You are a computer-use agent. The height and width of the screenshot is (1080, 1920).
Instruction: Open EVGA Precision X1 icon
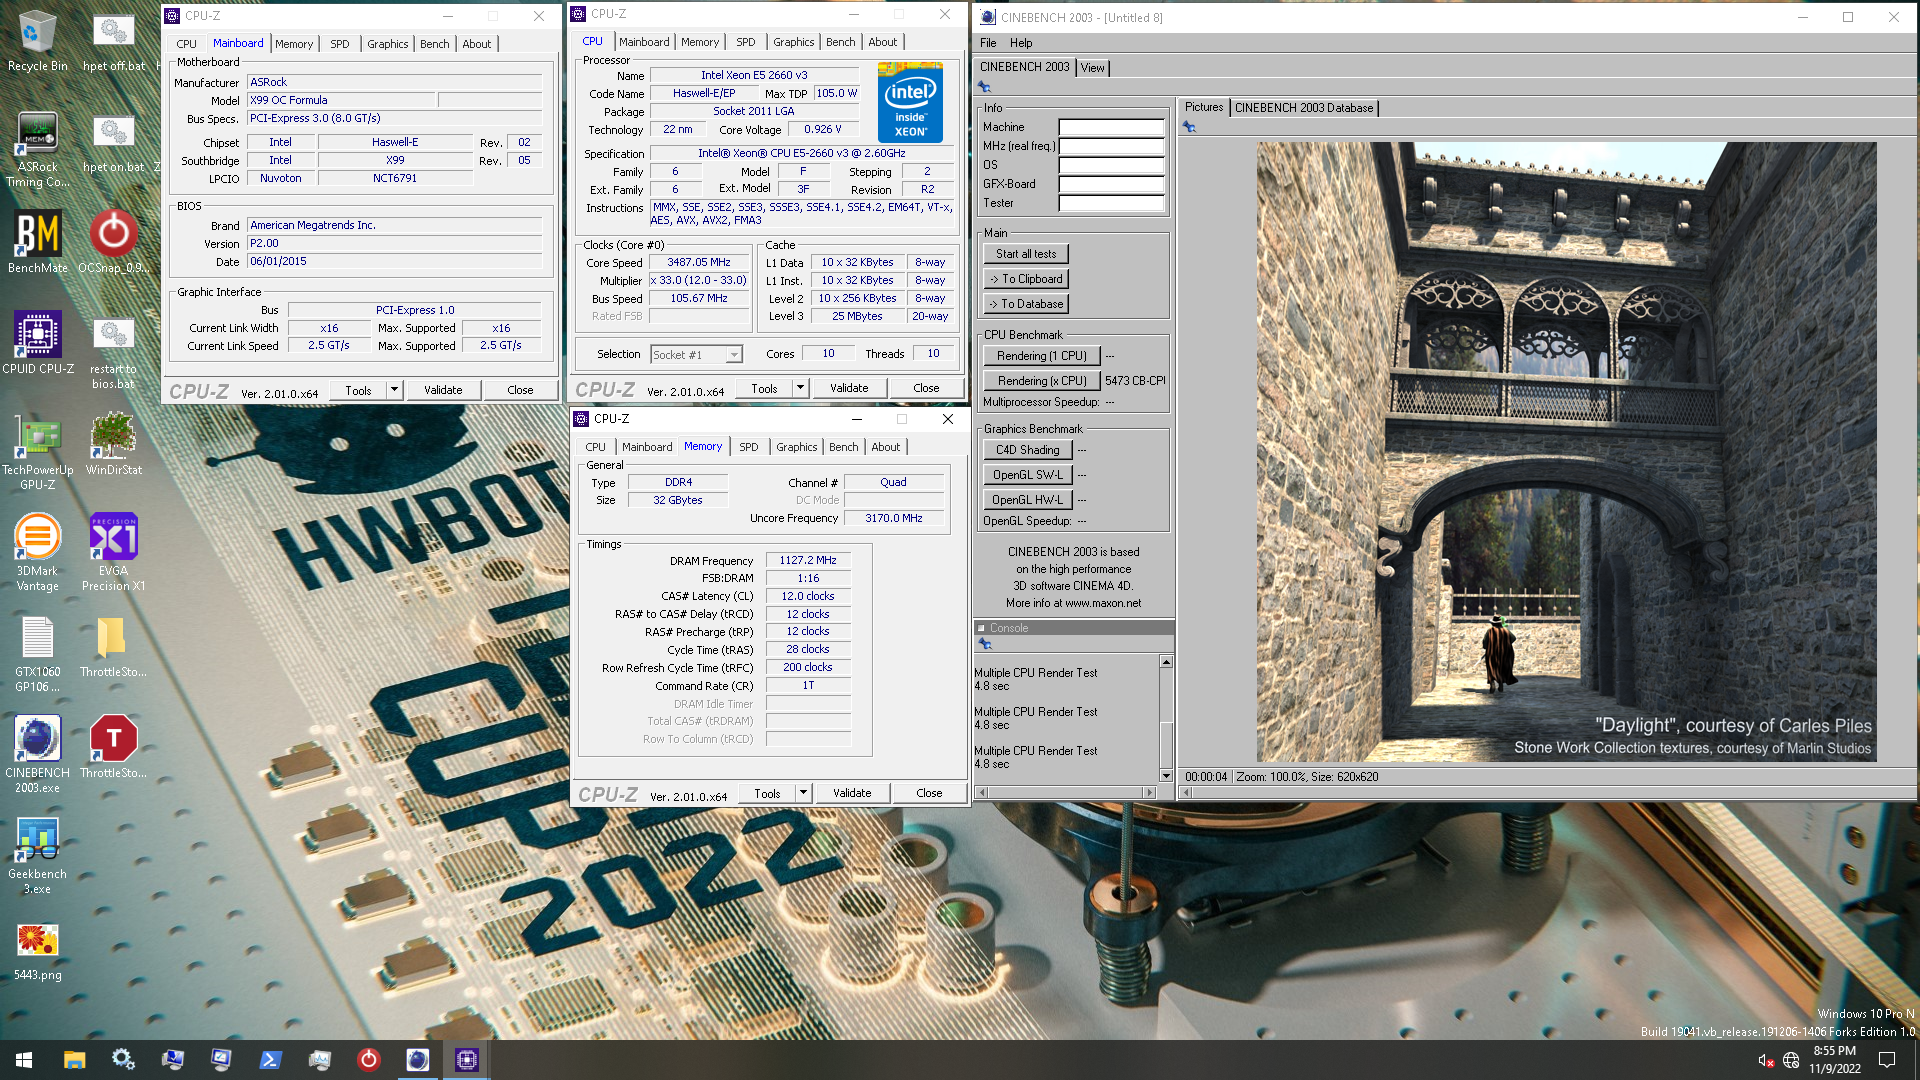[x=113, y=552]
